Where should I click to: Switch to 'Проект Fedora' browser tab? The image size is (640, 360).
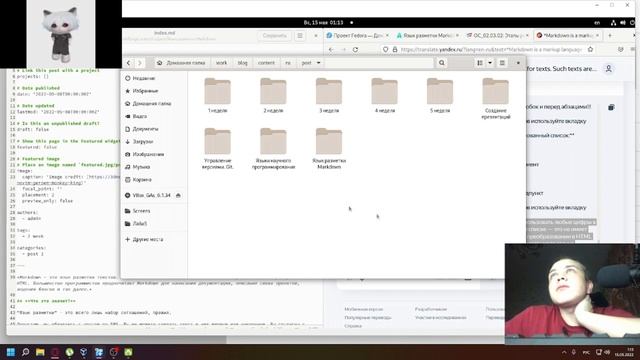[x=358, y=36]
